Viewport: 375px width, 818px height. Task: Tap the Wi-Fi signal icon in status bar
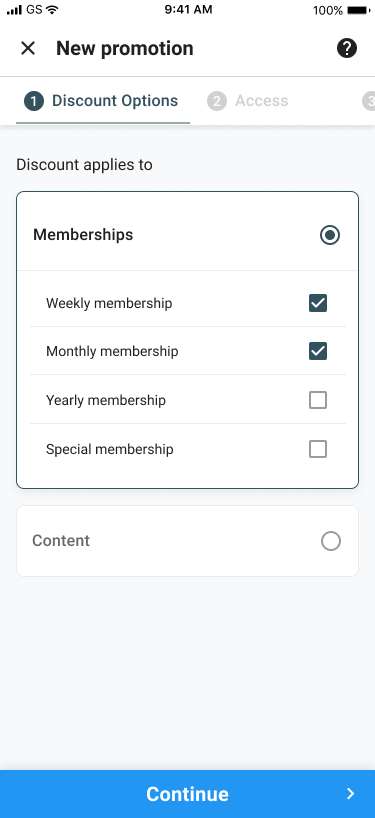coord(52,9)
